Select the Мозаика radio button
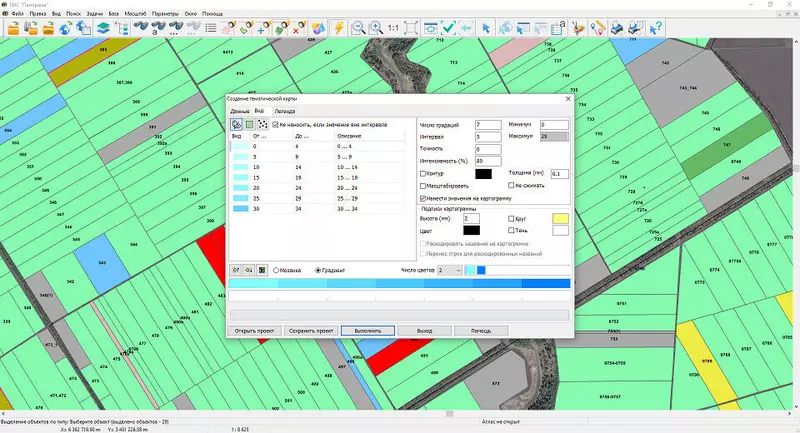This screenshot has height=433, width=800. 277,270
